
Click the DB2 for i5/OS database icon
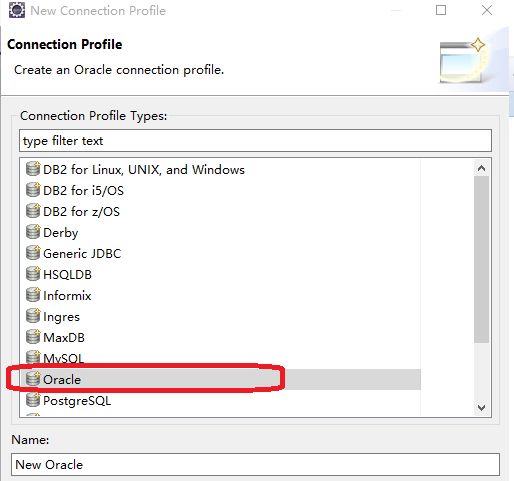pos(33,190)
